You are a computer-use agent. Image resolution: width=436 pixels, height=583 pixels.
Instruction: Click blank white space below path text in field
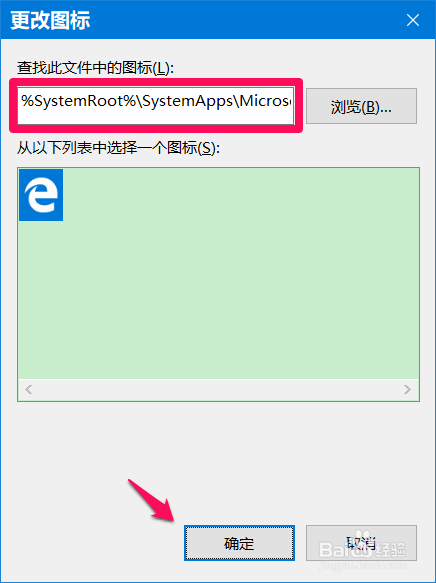[x=156, y=117]
